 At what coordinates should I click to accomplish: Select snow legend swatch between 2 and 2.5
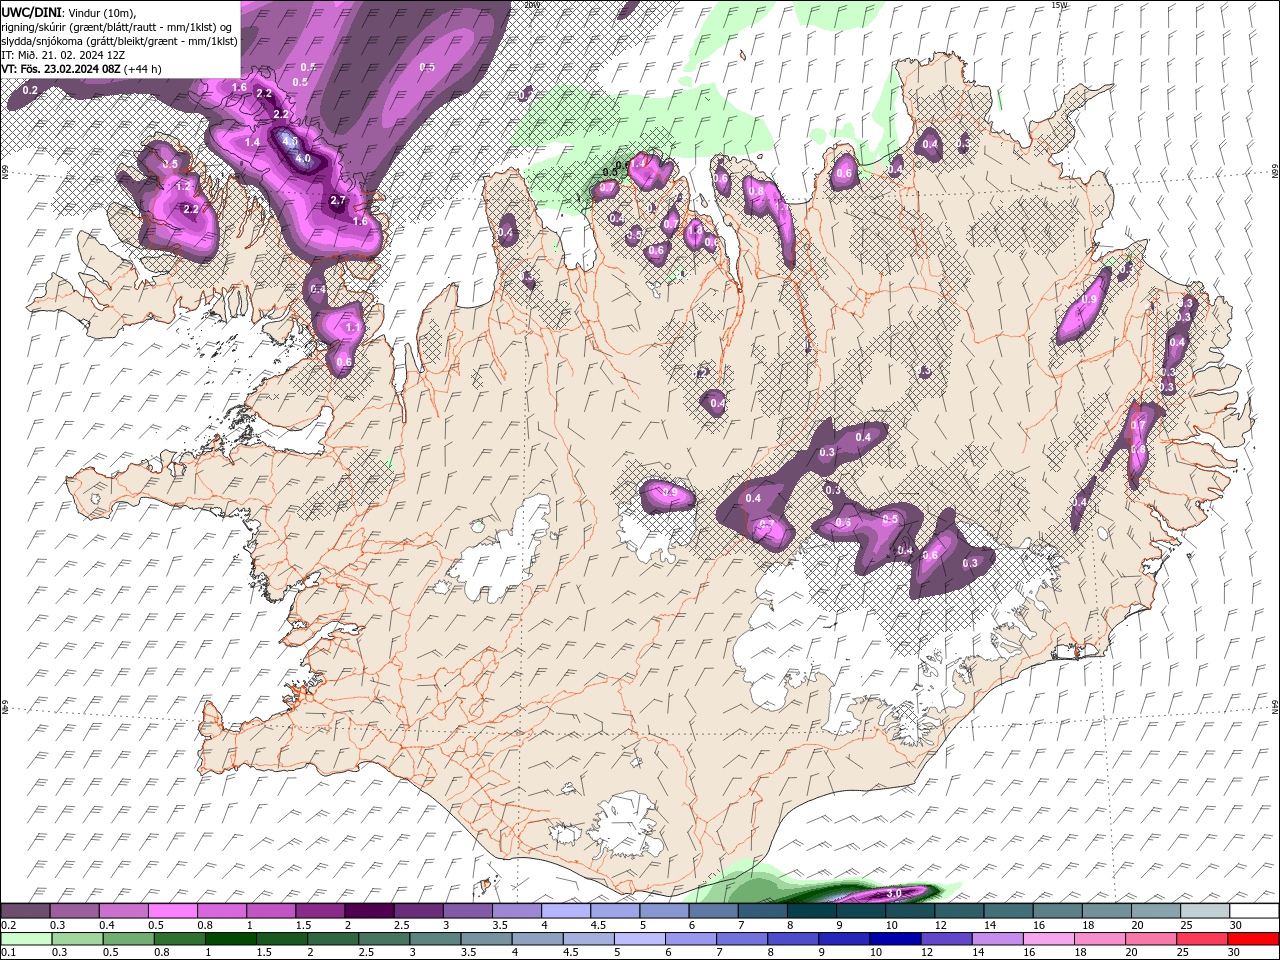coord(369,911)
